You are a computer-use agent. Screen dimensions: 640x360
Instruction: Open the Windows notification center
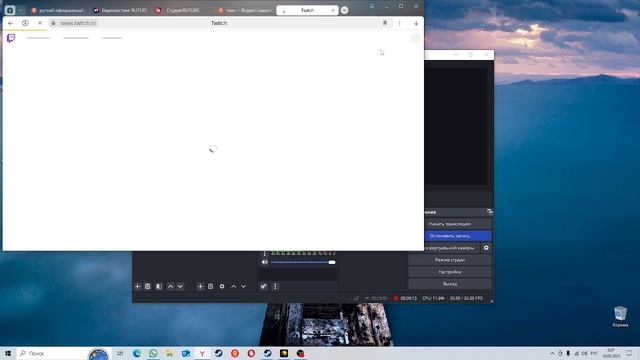tap(629, 353)
